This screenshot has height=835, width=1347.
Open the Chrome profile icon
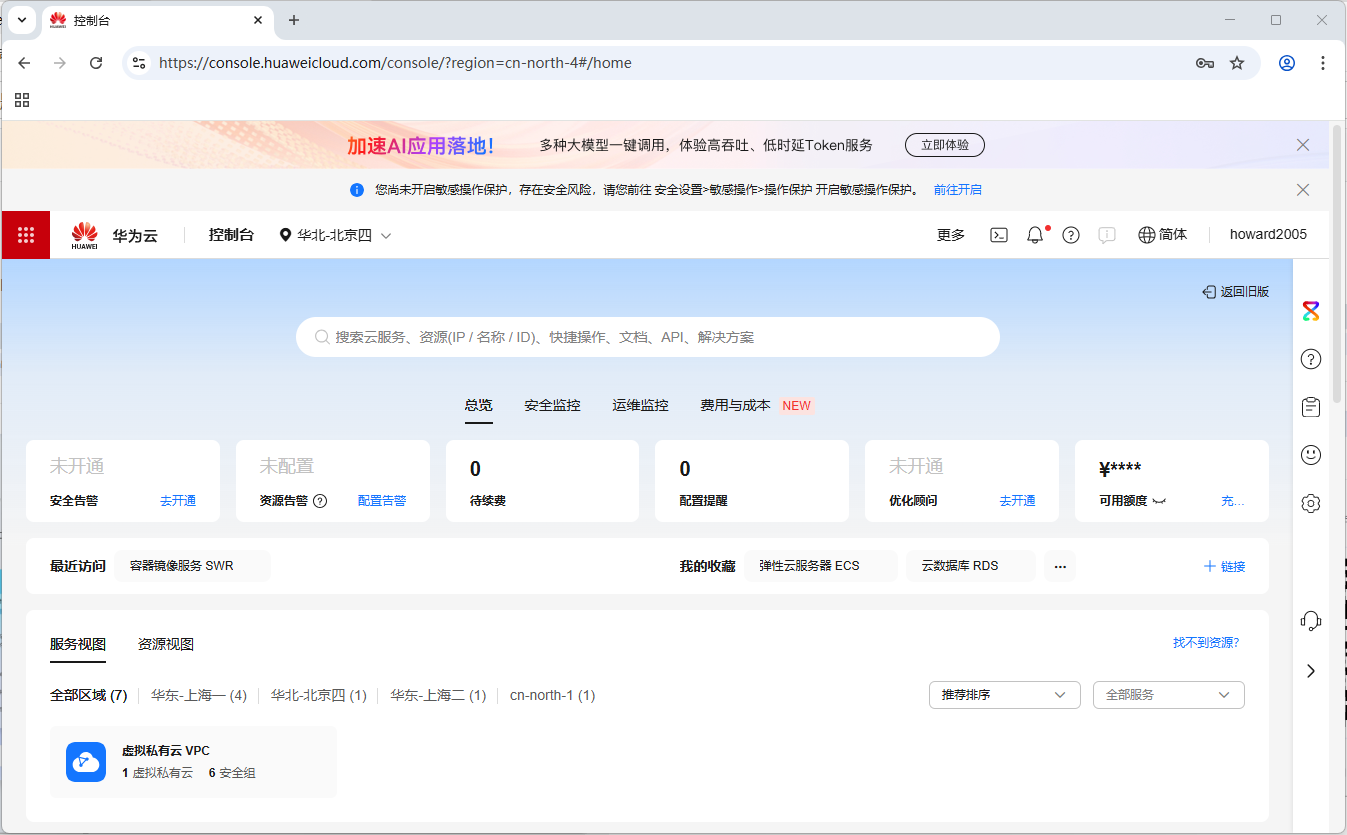click(x=1287, y=63)
